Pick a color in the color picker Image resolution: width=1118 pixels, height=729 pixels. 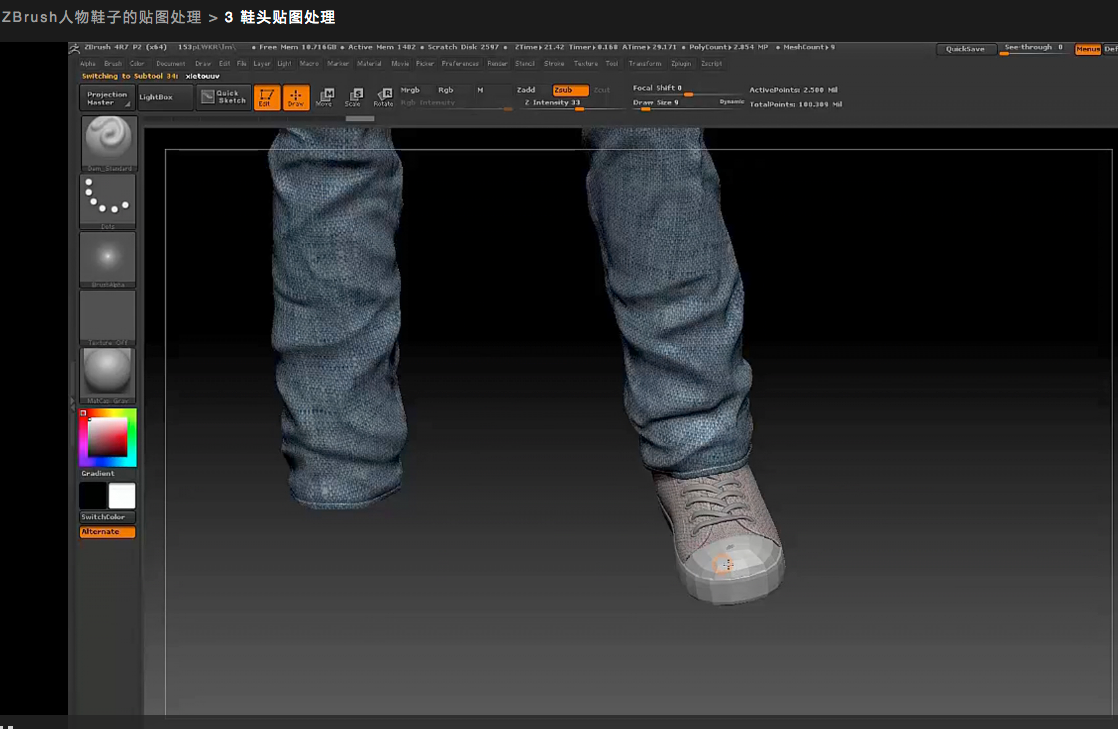click(x=108, y=437)
